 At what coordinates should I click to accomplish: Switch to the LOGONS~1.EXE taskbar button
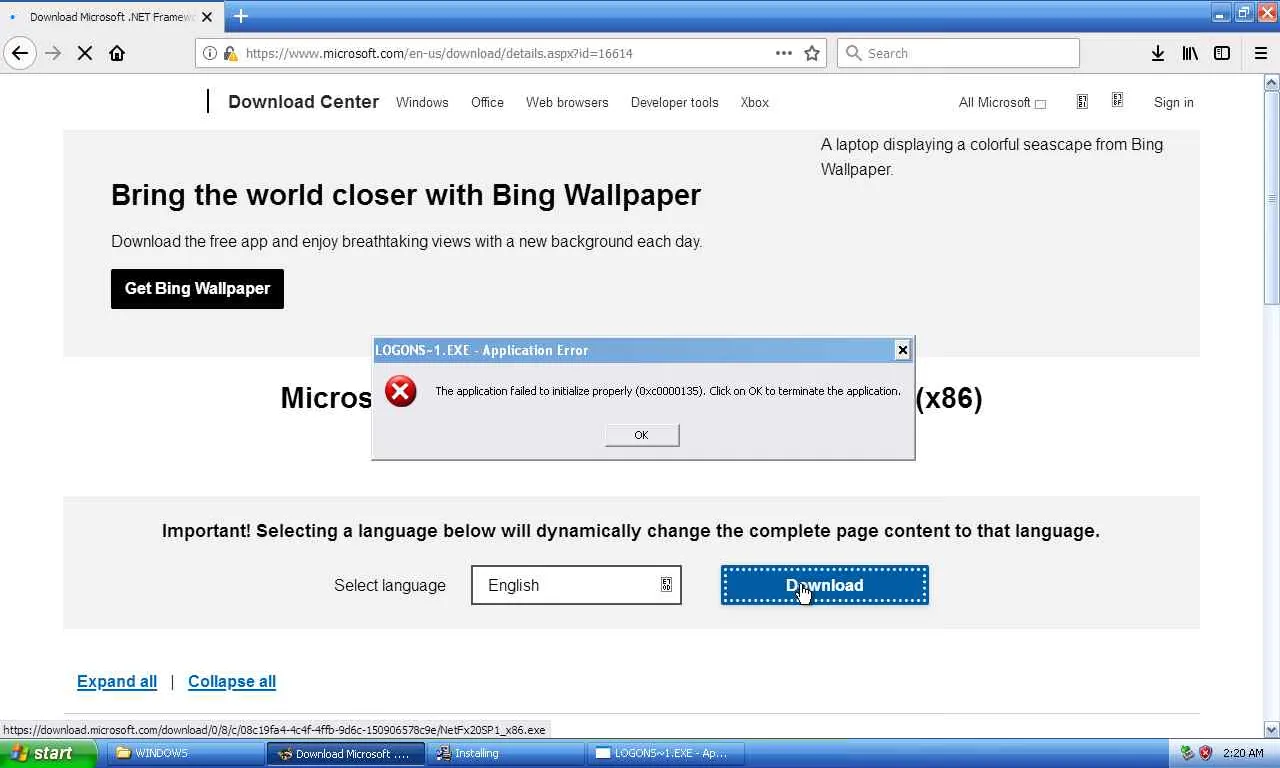pyautogui.click(x=666, y=753)
